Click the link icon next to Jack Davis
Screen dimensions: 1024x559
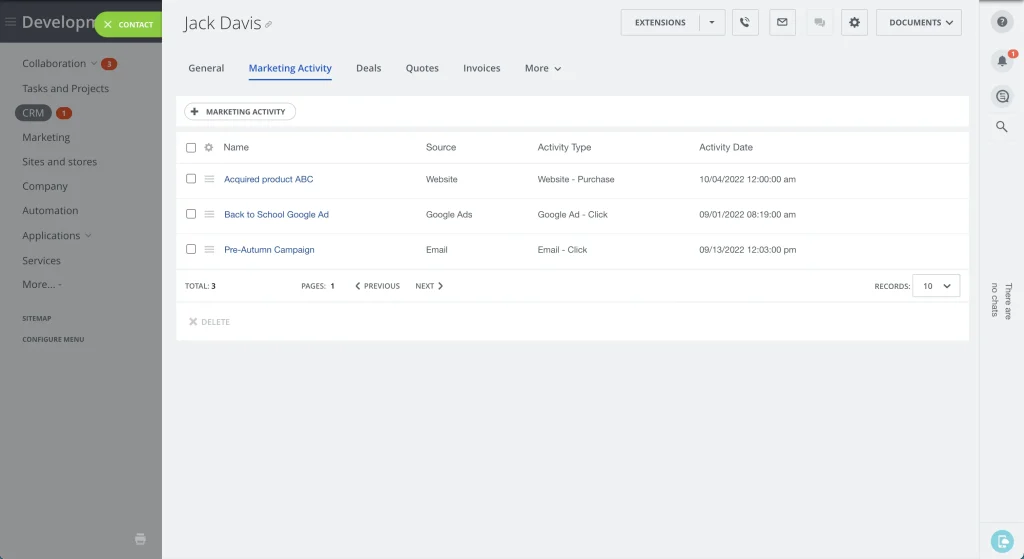point(268,25)
